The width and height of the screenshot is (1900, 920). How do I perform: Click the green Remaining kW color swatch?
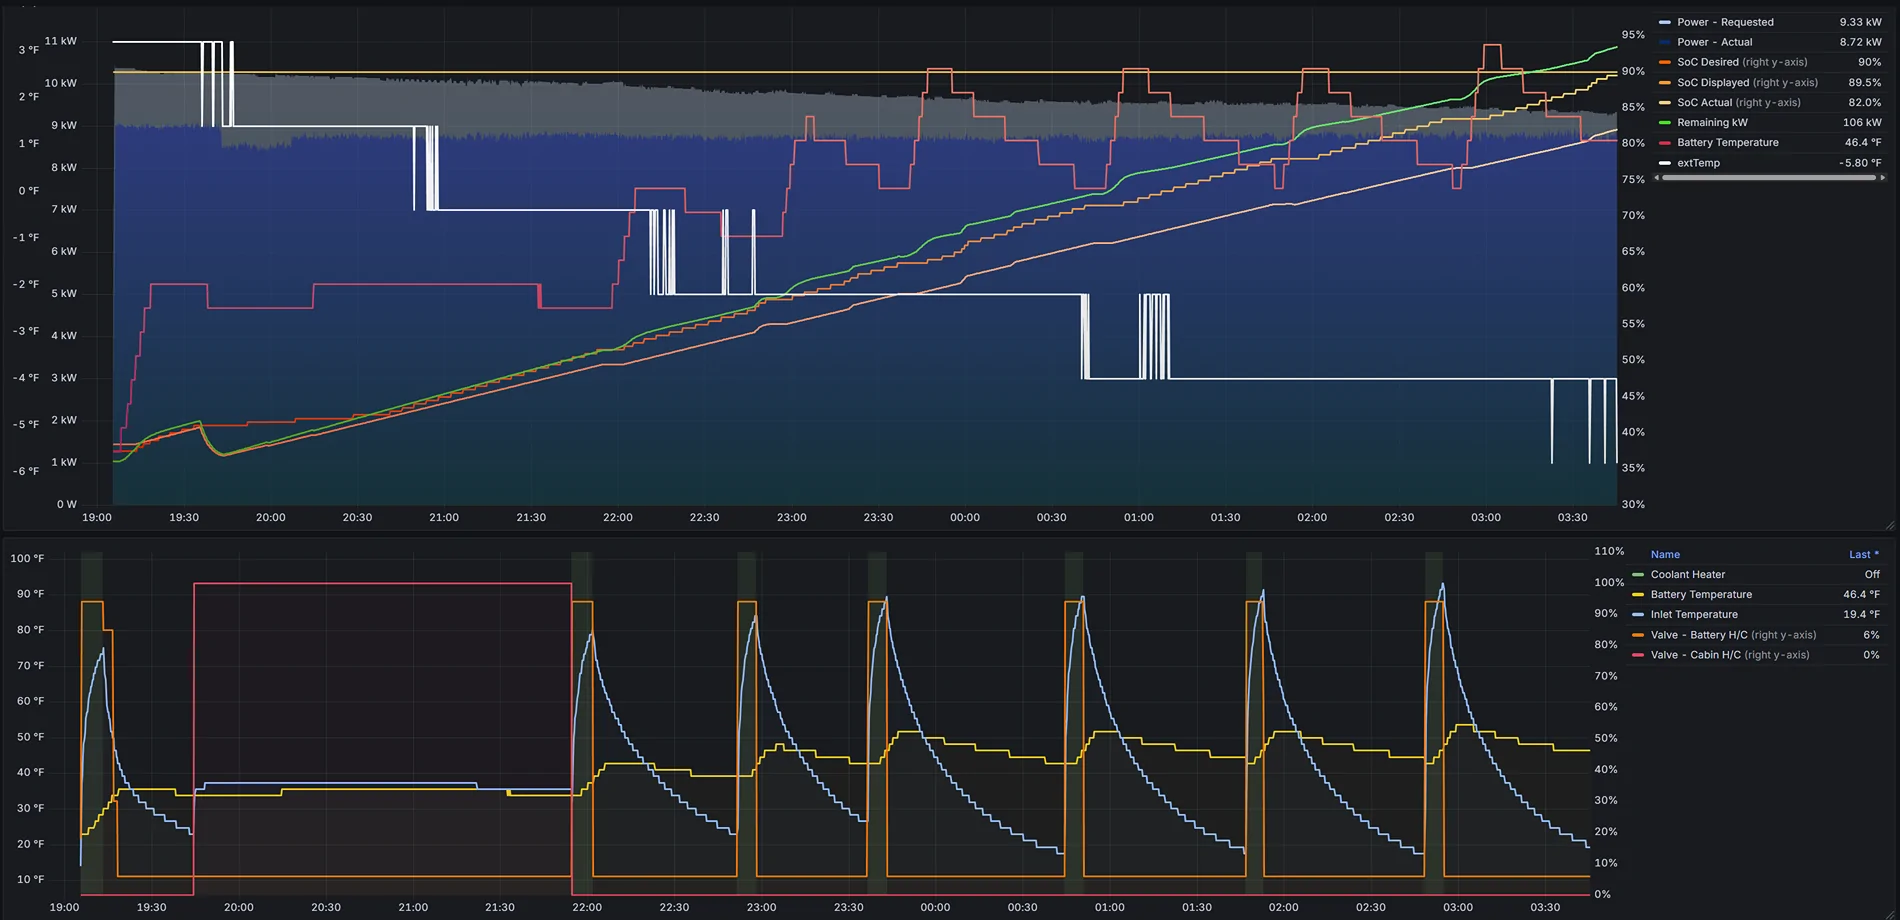coord(1664,123)
